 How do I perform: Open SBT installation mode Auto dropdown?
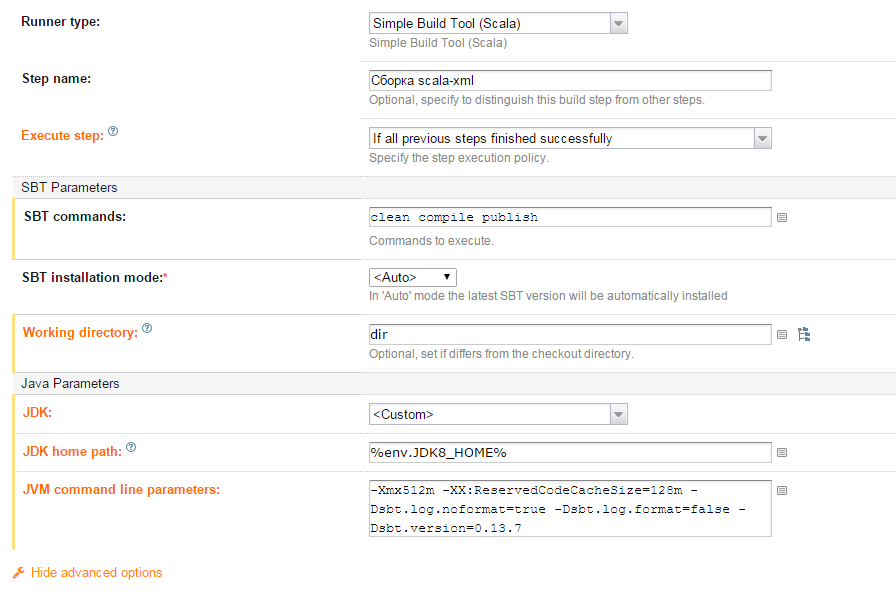(x=413, y=277)
